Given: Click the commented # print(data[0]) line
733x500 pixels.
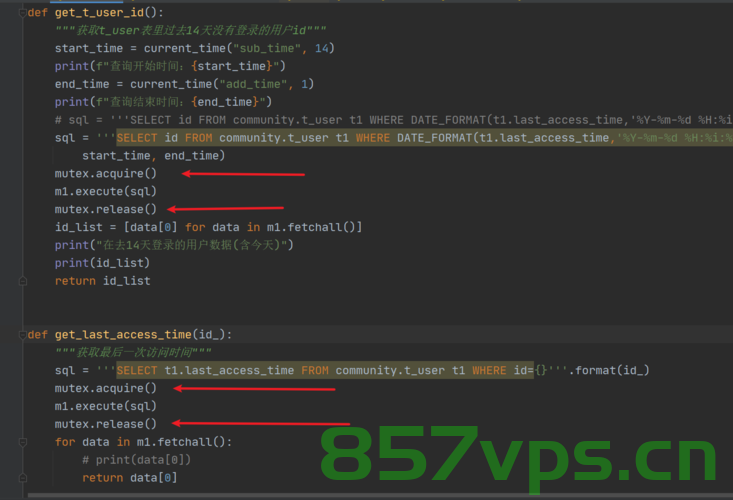Looking at the screenshot, I should tap(137, 460).
